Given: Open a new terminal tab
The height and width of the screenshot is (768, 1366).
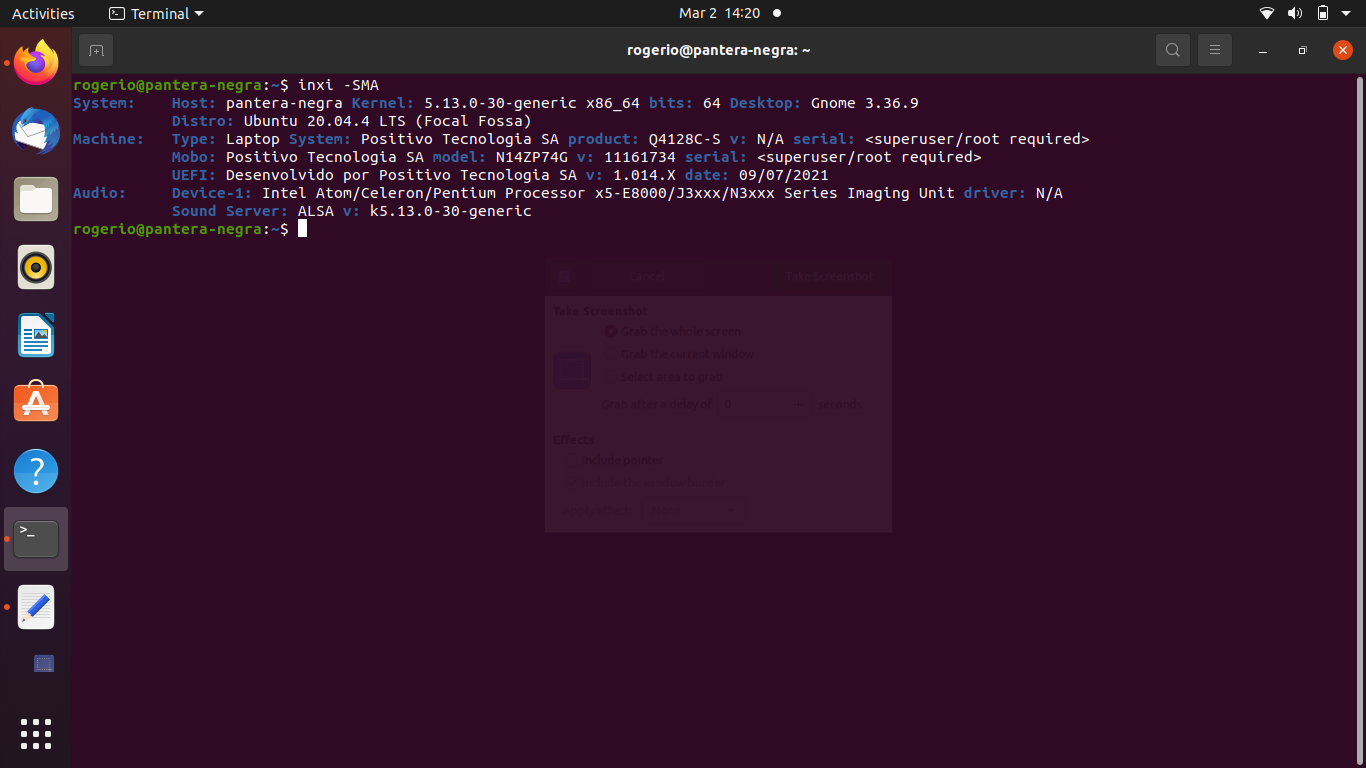Looking at the screenshot, I should (96, 50).
